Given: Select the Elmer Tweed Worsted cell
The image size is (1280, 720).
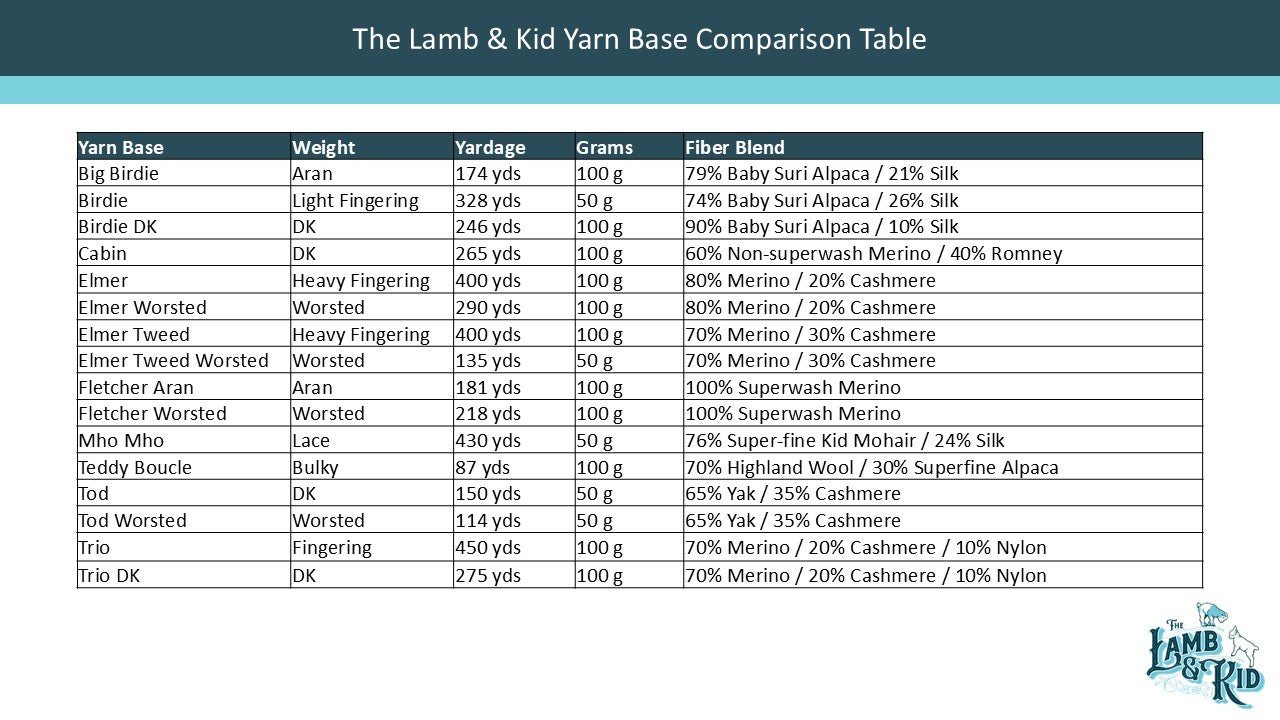Looking at the screenshot, I should 173,360.
